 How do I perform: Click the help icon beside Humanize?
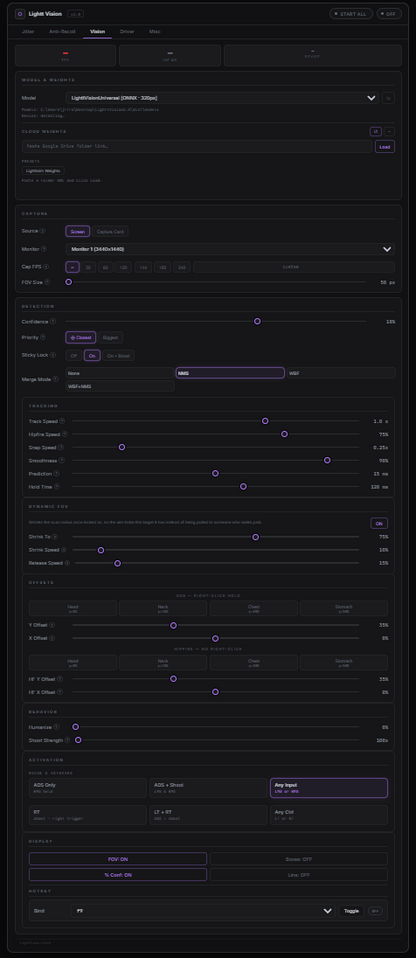click(x=56, y=727)
